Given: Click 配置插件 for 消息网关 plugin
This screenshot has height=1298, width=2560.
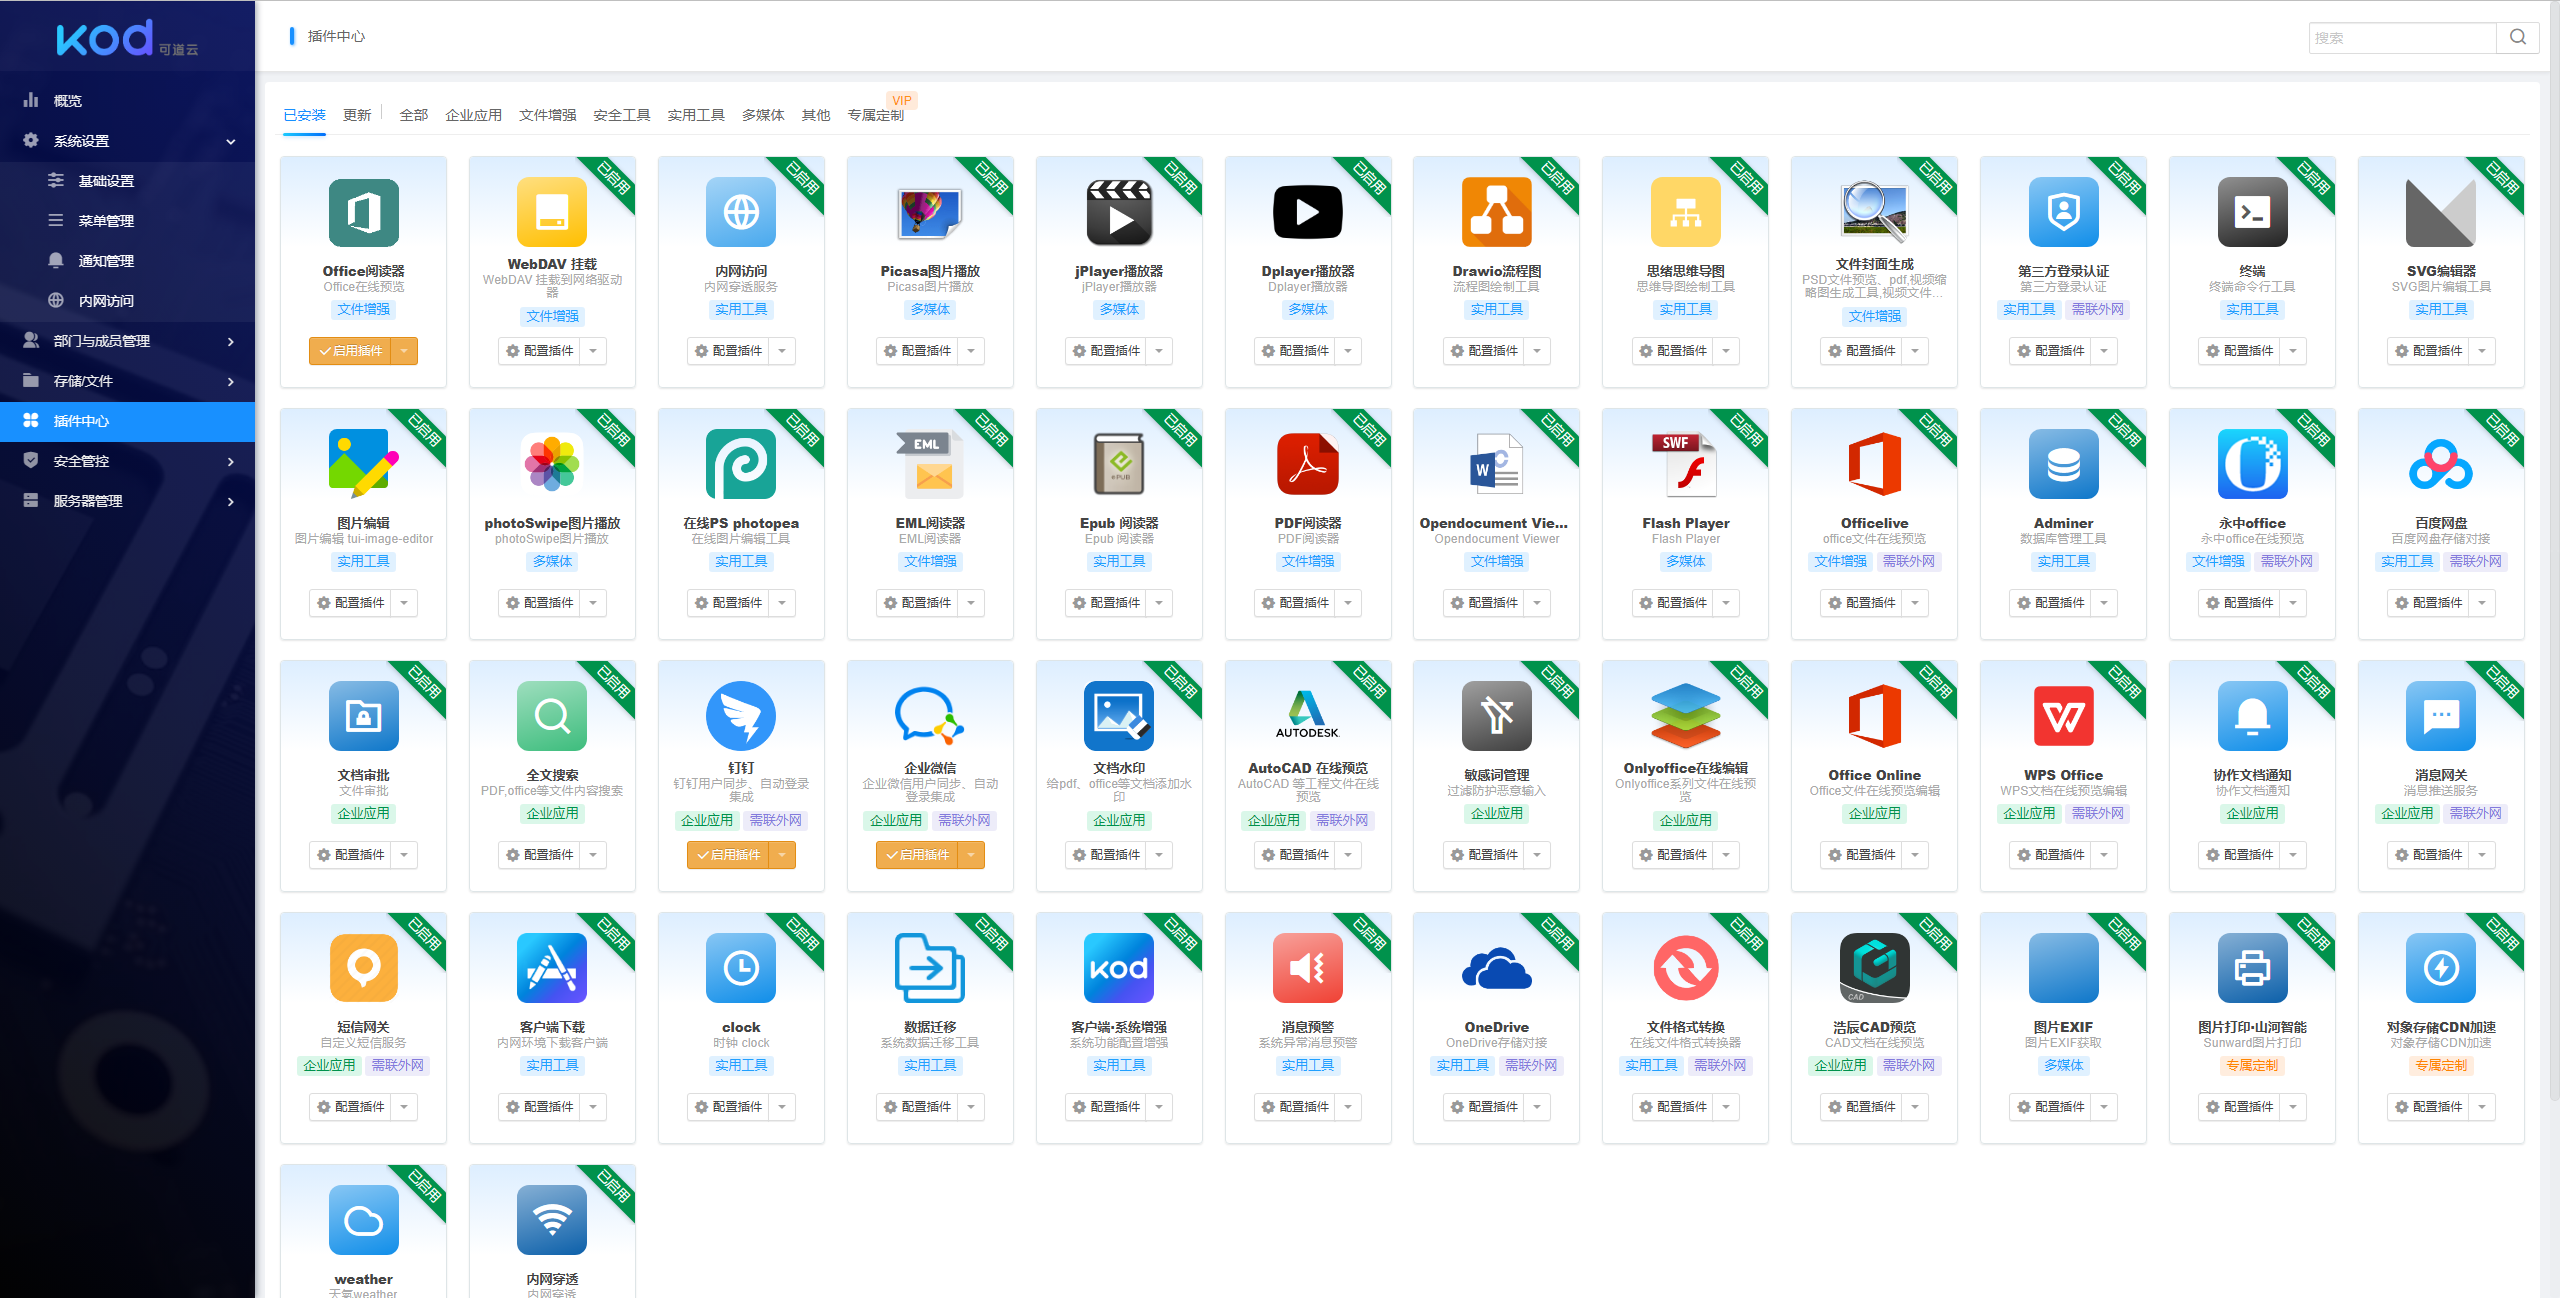Looking at the screenshot, I should (2429, 855).
